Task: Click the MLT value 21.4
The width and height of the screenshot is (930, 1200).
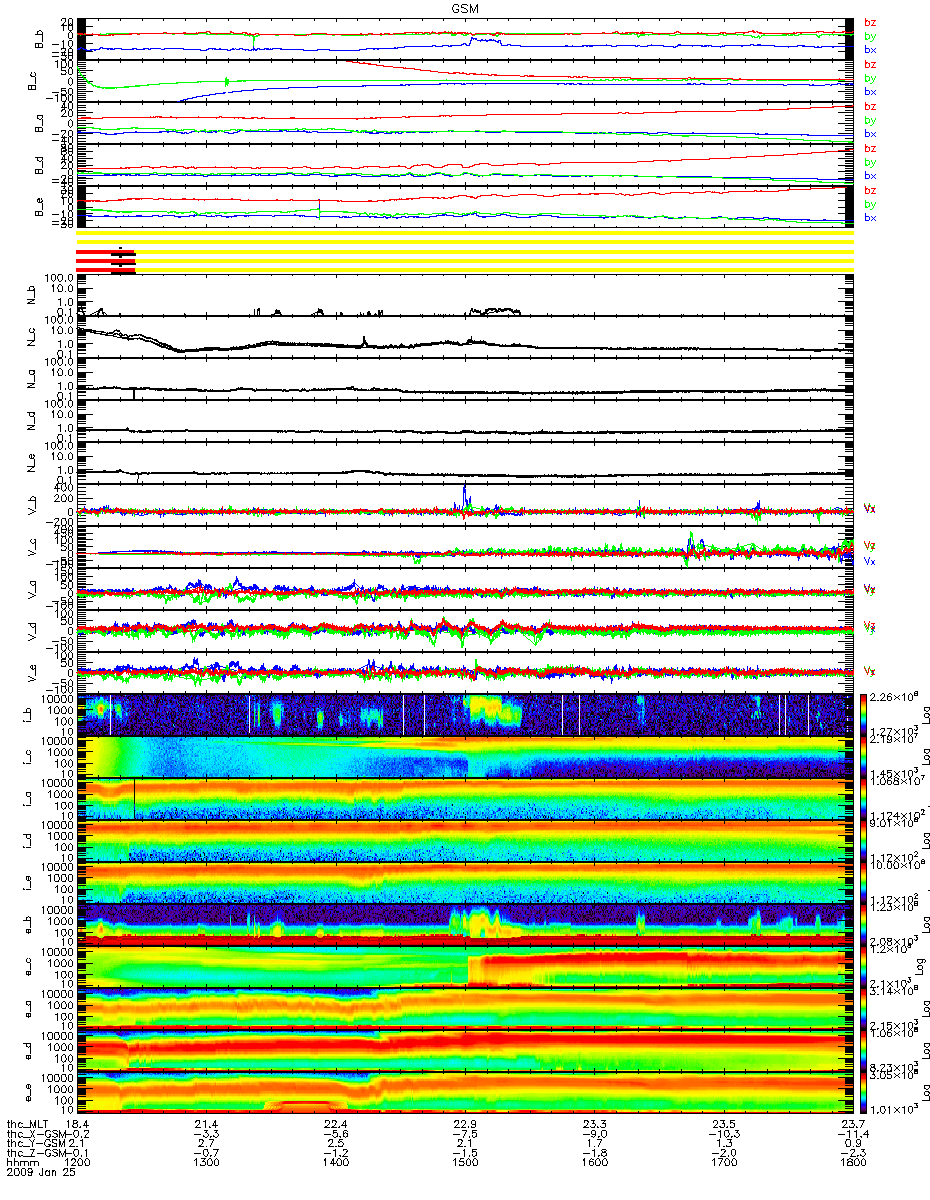Action: coord(207,1123)
